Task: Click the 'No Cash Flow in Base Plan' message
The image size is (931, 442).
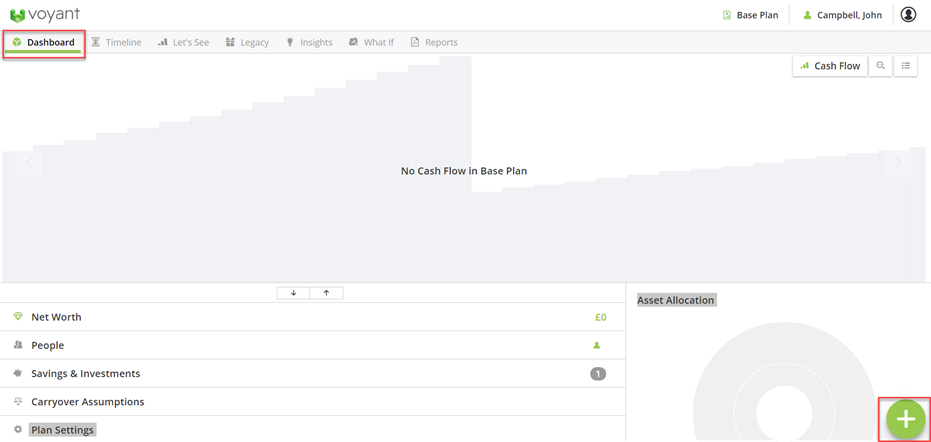Action: click(464, 171)
